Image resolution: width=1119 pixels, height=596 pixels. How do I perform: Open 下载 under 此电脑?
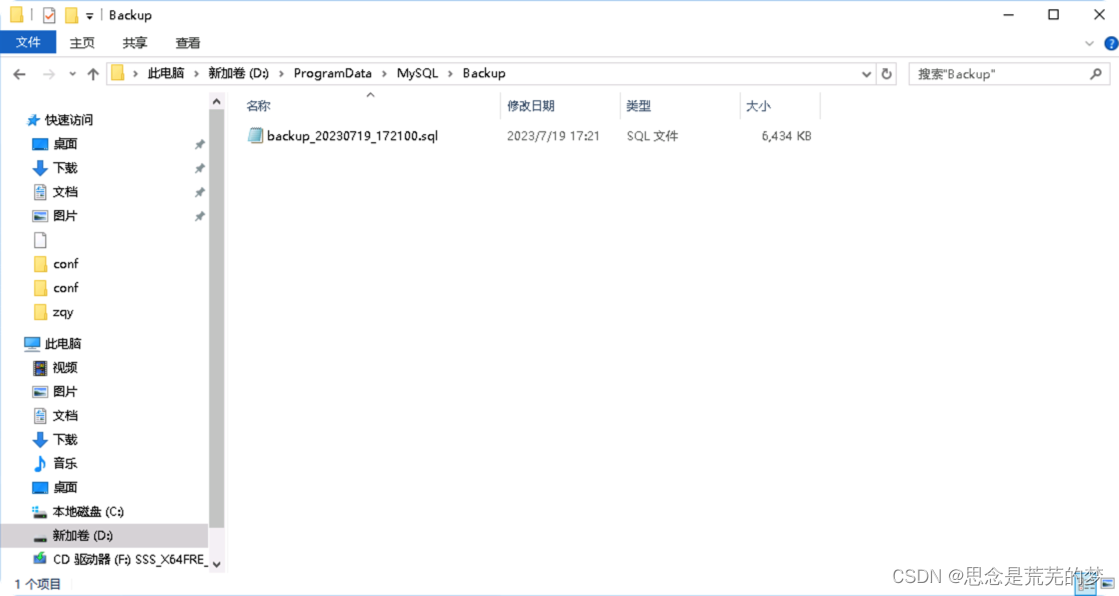click(65, 440)
